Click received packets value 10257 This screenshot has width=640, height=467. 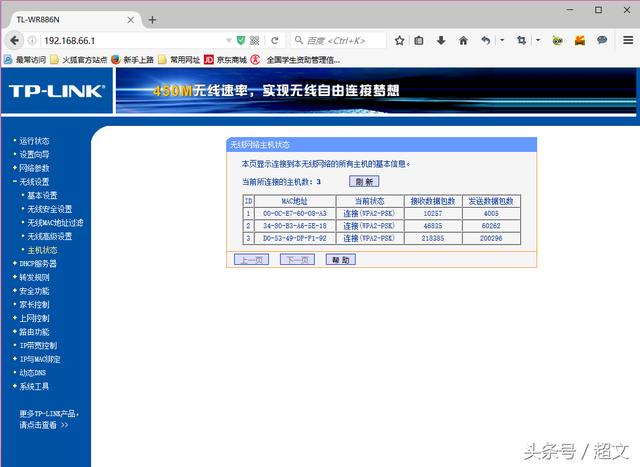point(433,213)
